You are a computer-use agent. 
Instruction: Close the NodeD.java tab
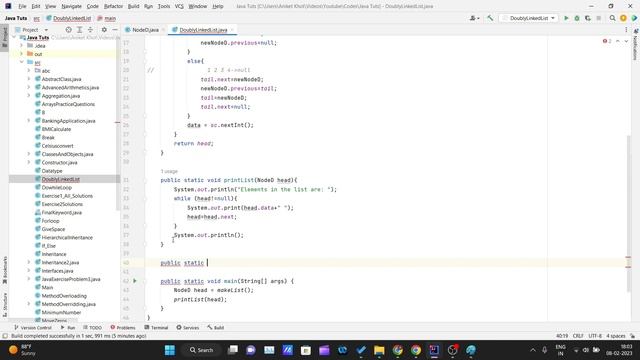click(163, 30)
